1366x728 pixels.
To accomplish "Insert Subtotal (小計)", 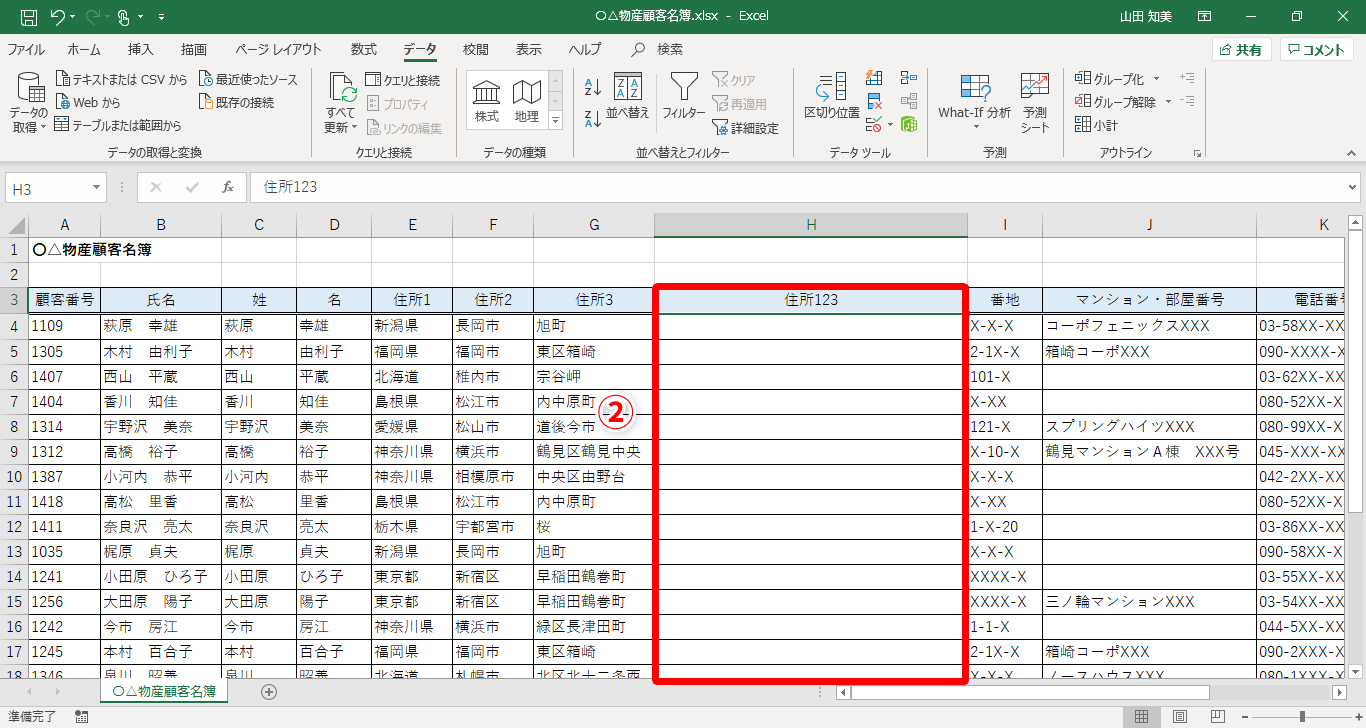I will tap(1097, 125).
